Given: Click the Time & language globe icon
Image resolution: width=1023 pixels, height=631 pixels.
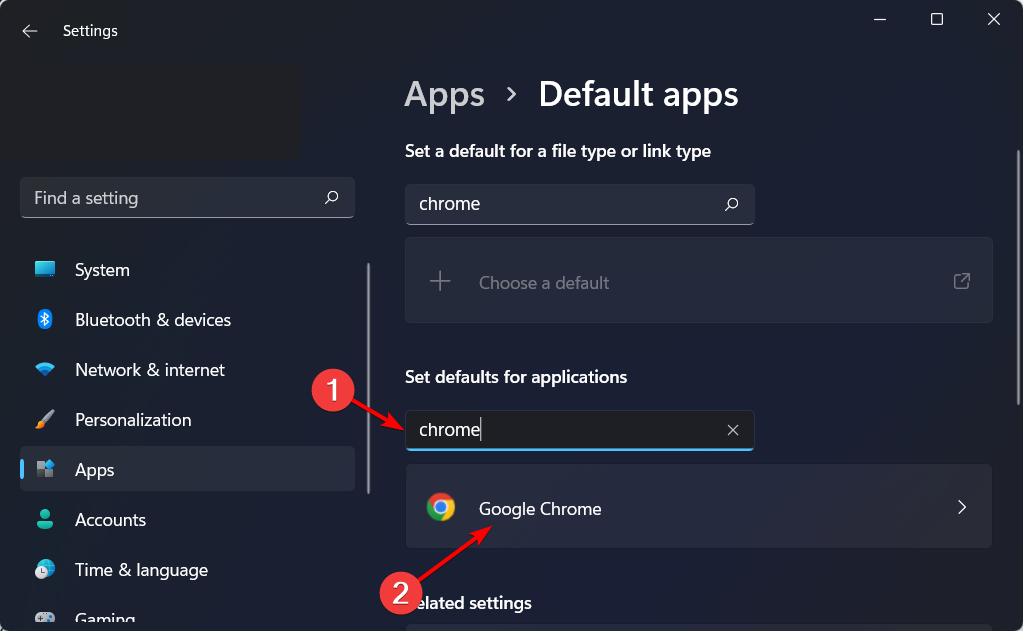Looking at the screenshot, I should tap(45, 569).
